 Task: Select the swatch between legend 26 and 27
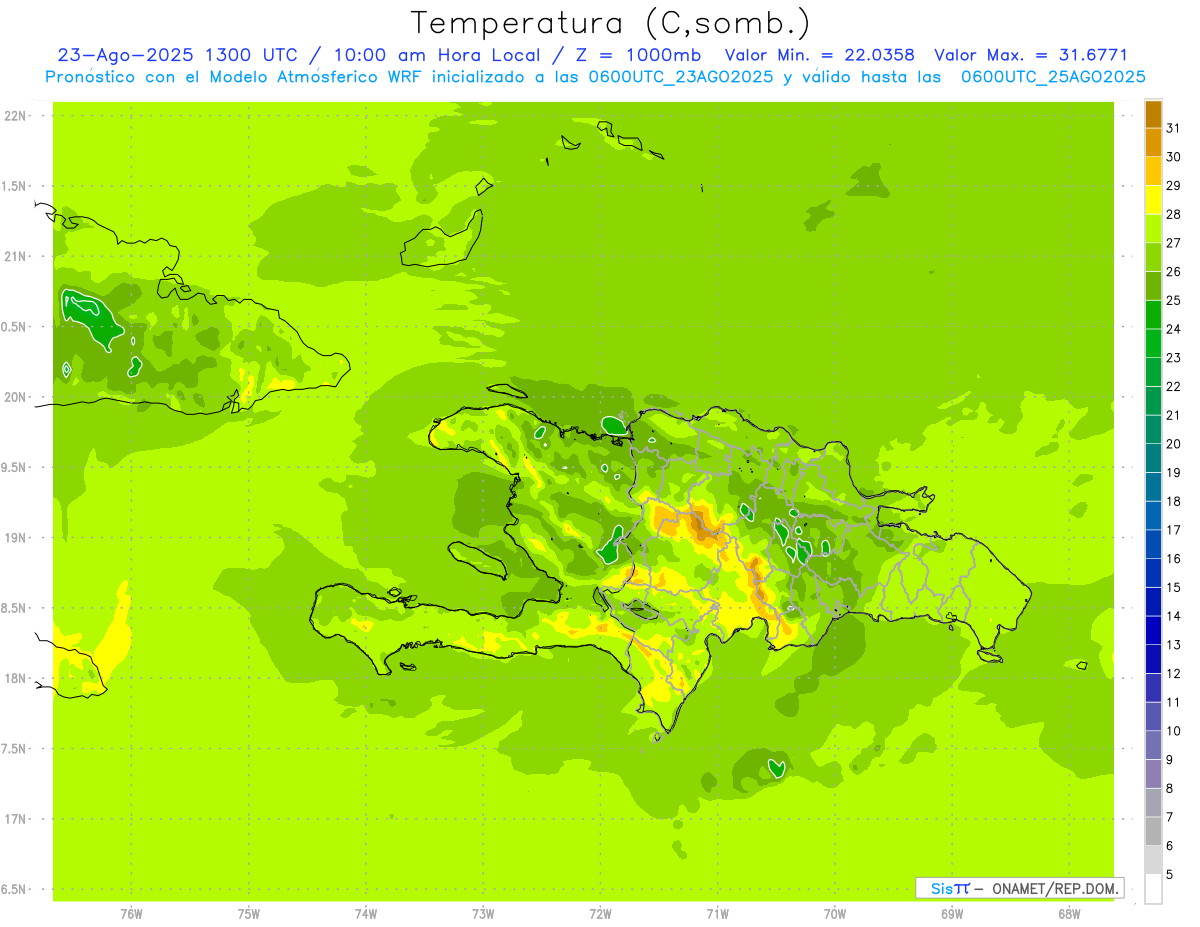1153,257
